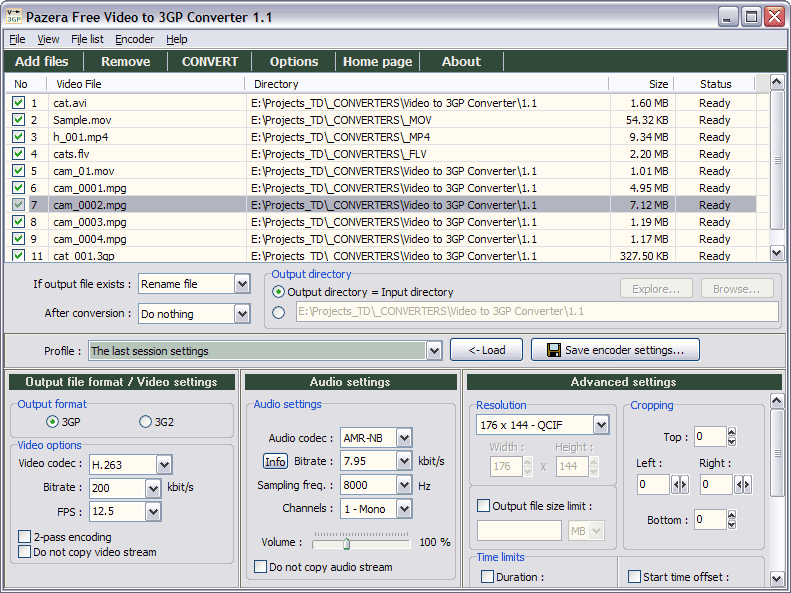Decrease the cropping Bottom value with the down arrow
Viewport: 791px width, 593px height.
[x=732, y=524]
